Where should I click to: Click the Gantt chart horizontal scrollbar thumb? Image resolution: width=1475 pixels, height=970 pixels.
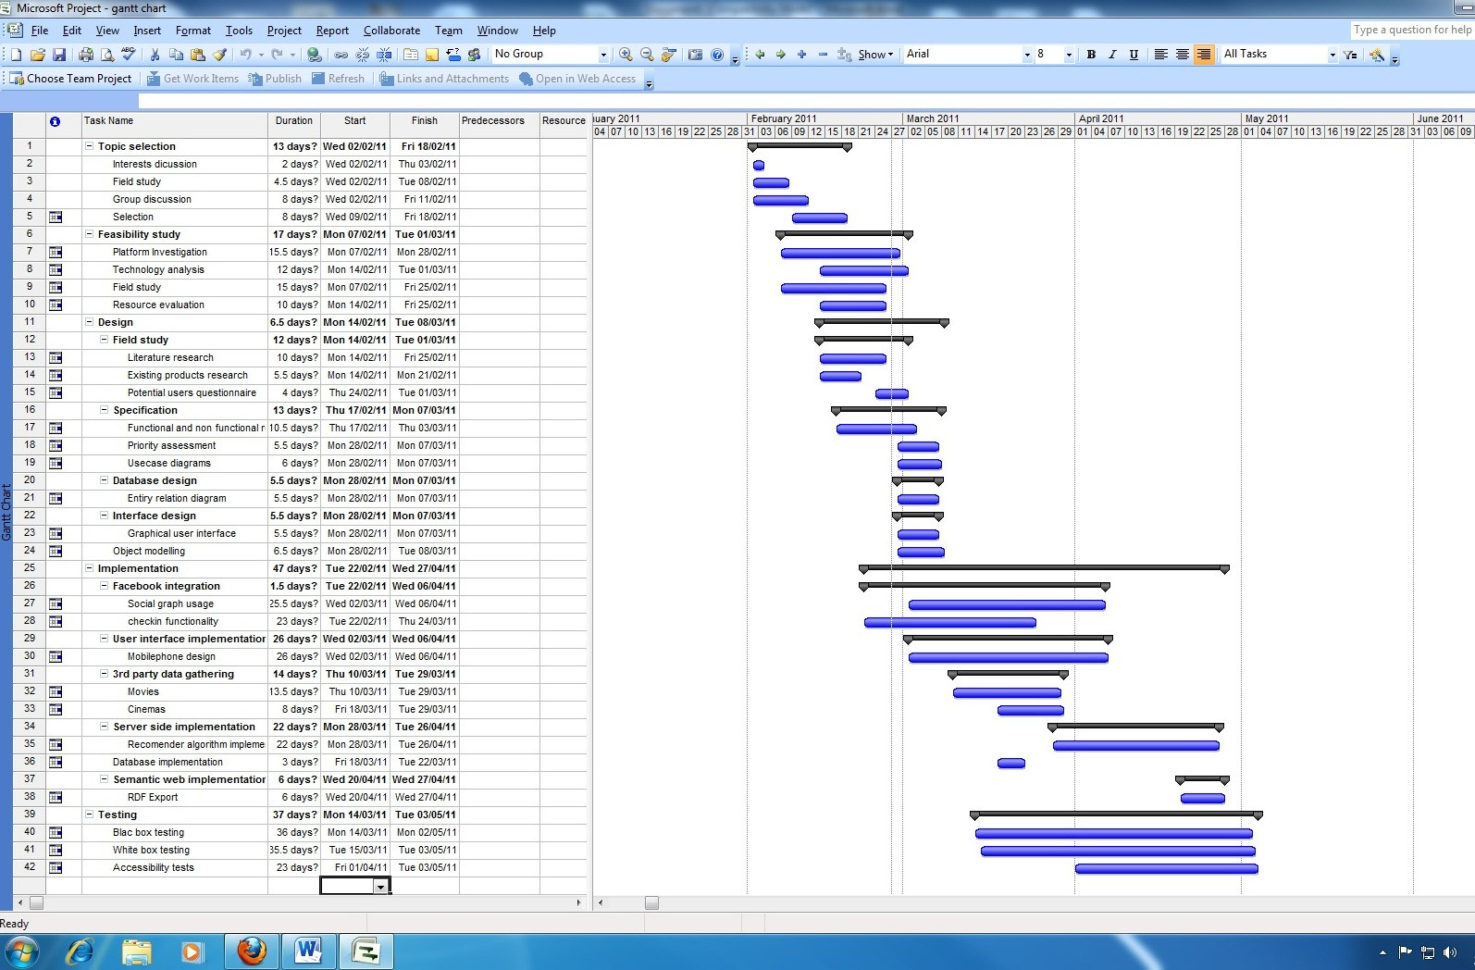[x=652, y=903]
